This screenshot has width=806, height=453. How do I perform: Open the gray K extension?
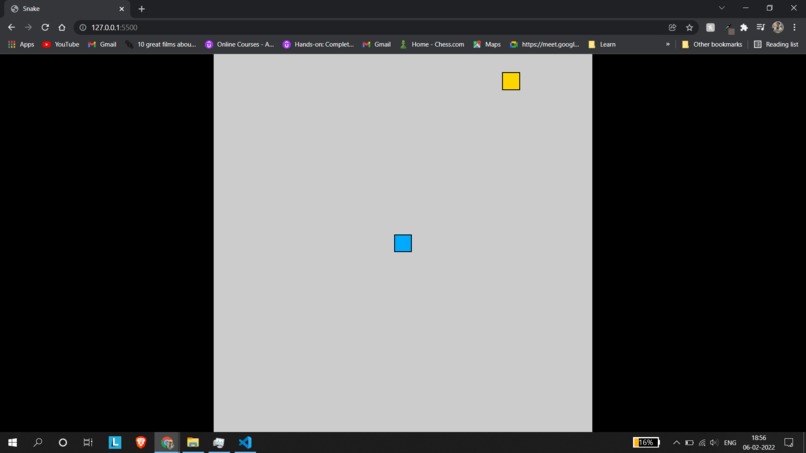click(710, 27)
